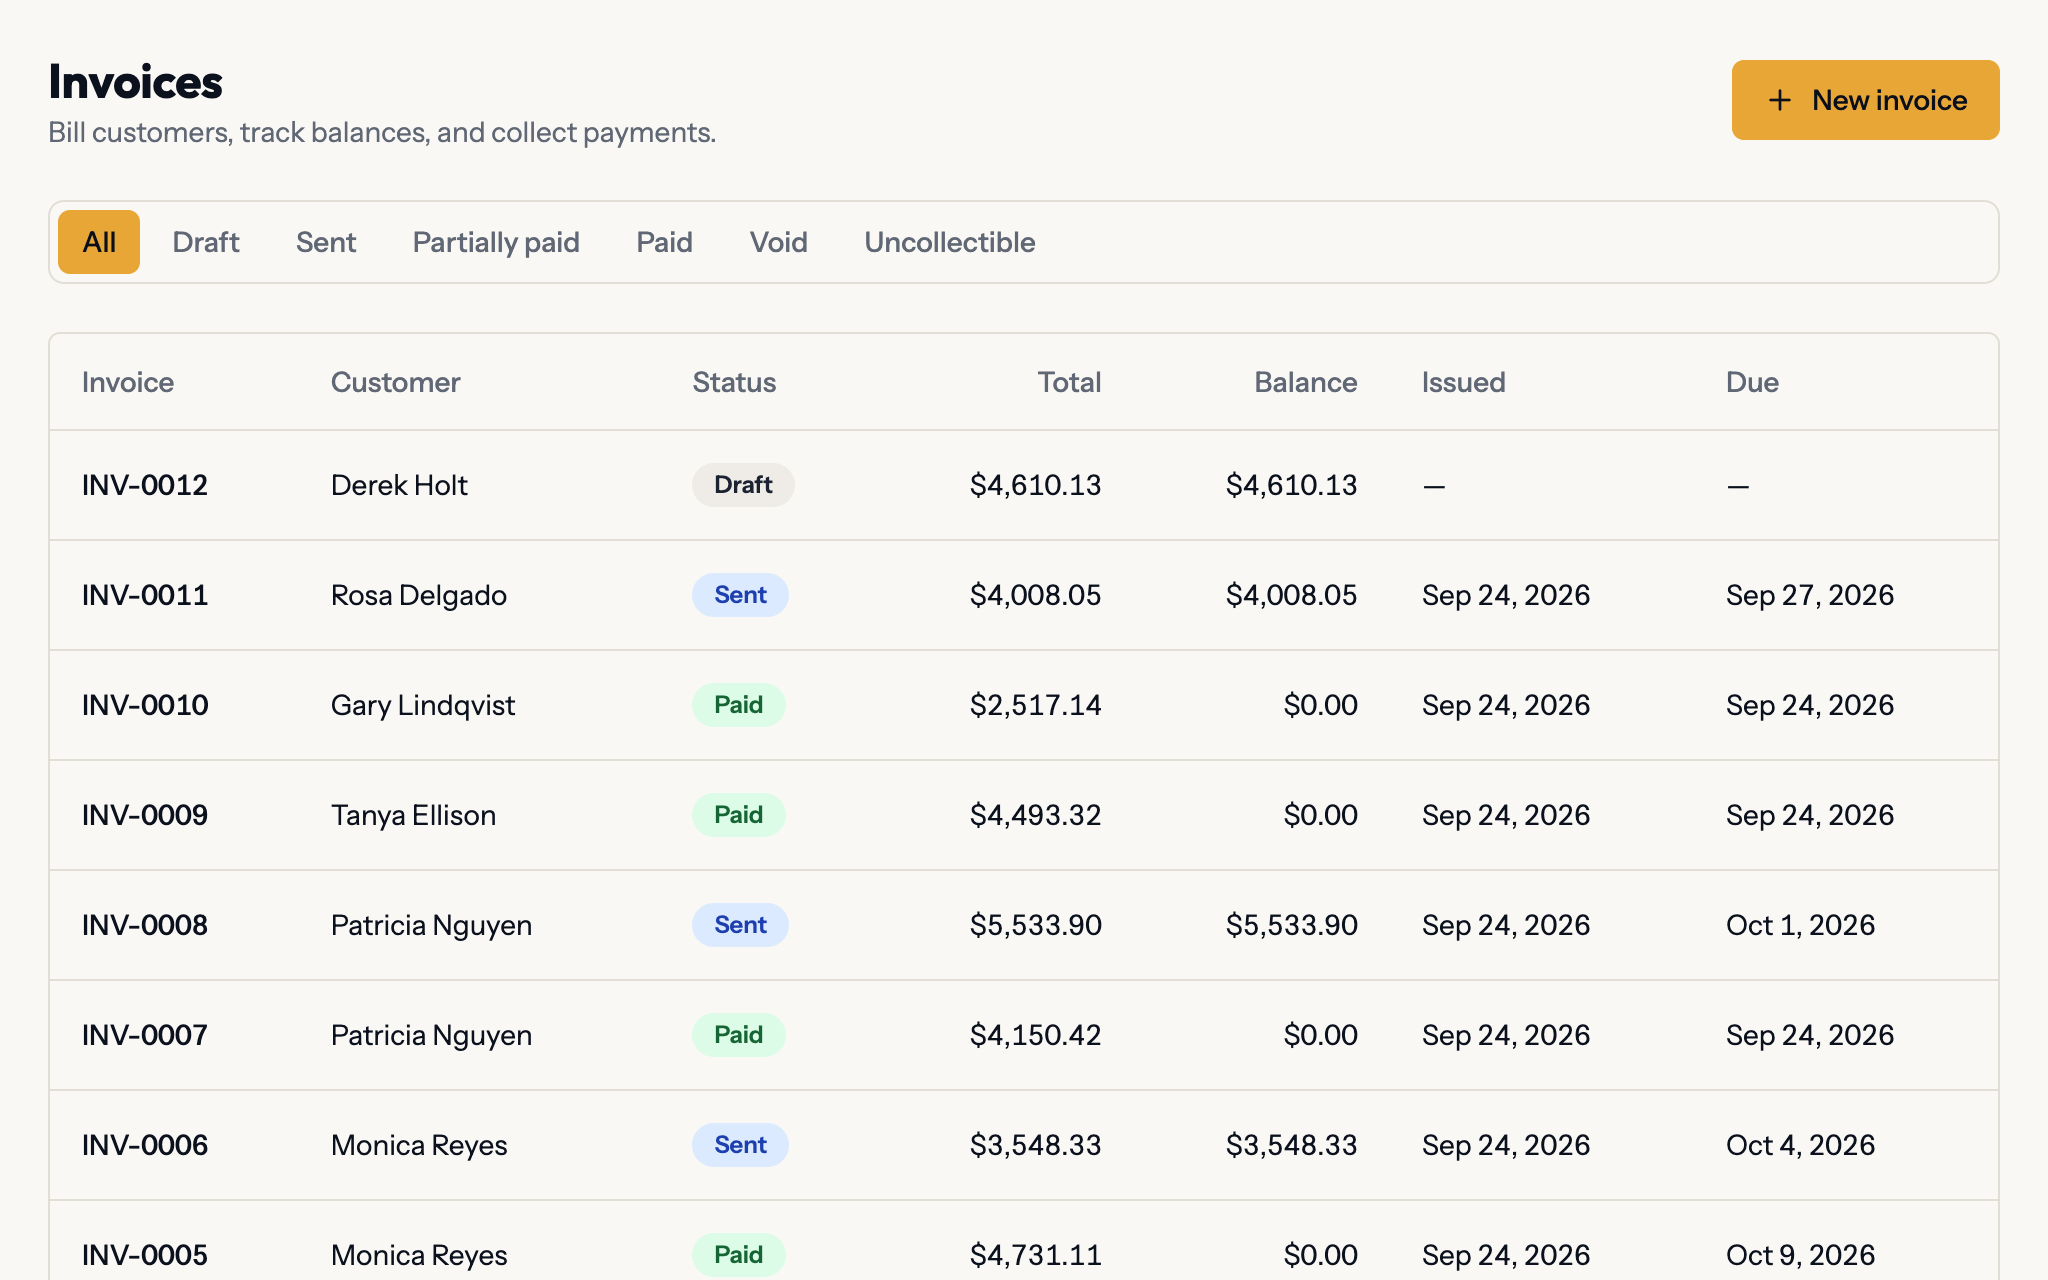This screenshot has width=2048, height=1280.
Task: Switch to the Sent filter tab
Action: tap(326, 242)
